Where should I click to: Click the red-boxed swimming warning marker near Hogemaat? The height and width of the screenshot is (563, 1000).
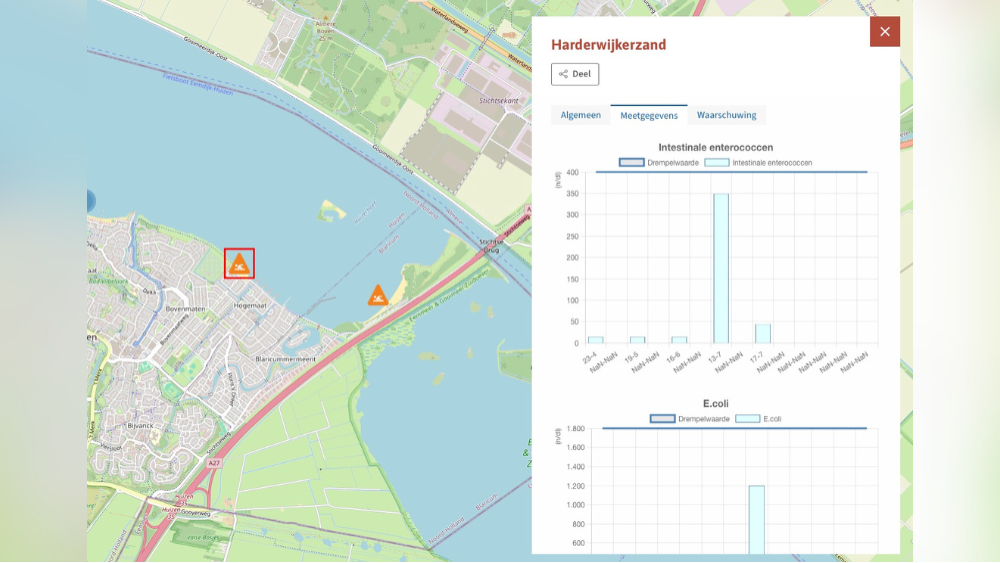(x=239, y=263)
